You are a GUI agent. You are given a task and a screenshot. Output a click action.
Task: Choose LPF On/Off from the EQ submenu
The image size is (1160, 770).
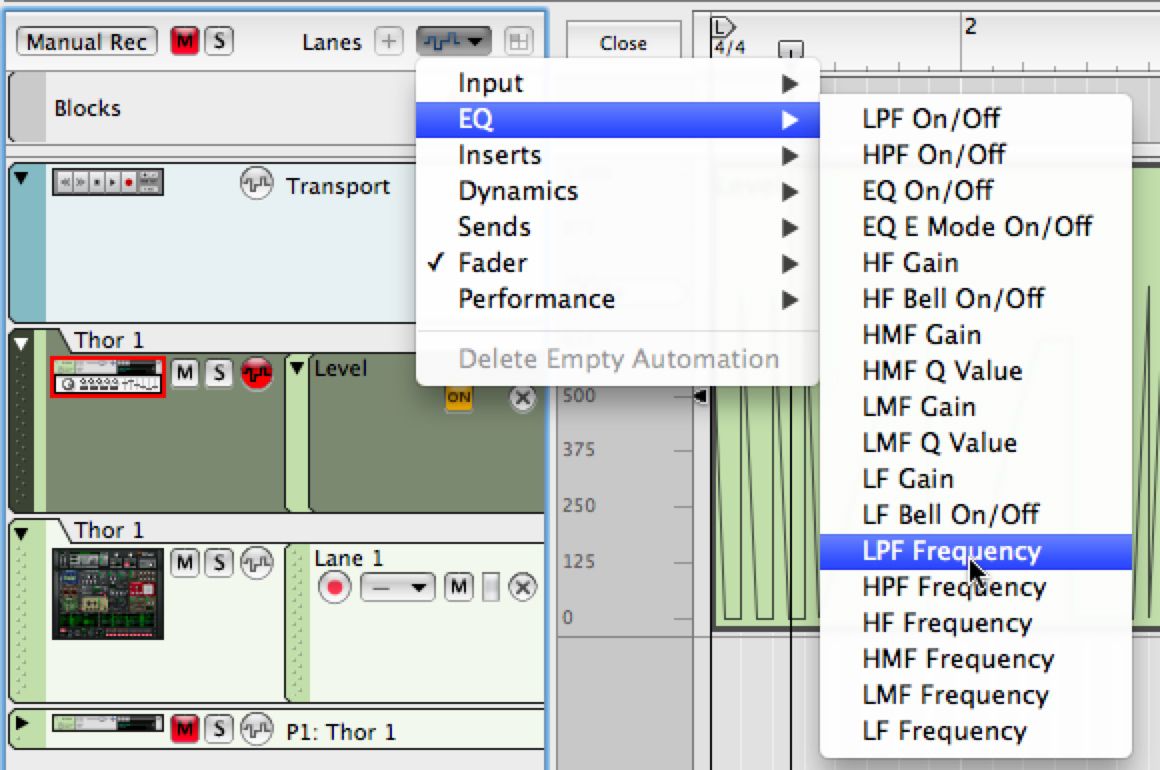click(976, 118)
